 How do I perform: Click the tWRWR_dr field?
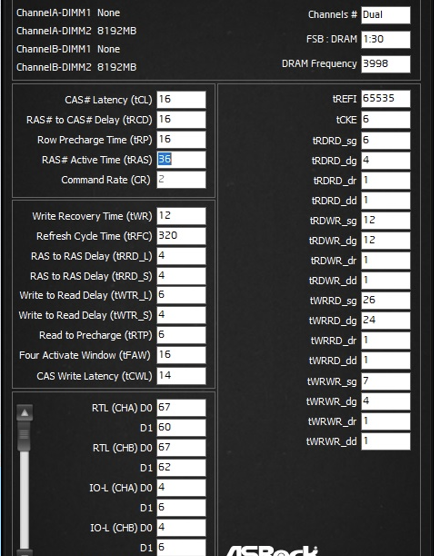(x=386, y=421)
